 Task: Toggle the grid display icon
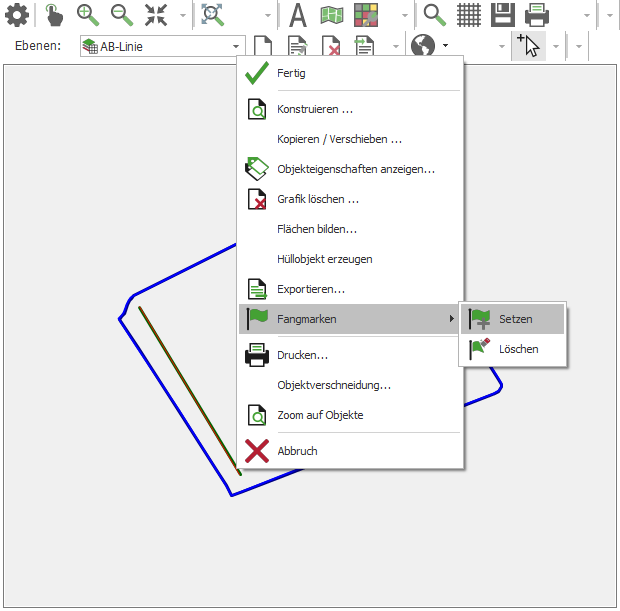click(x=469, y=15)
